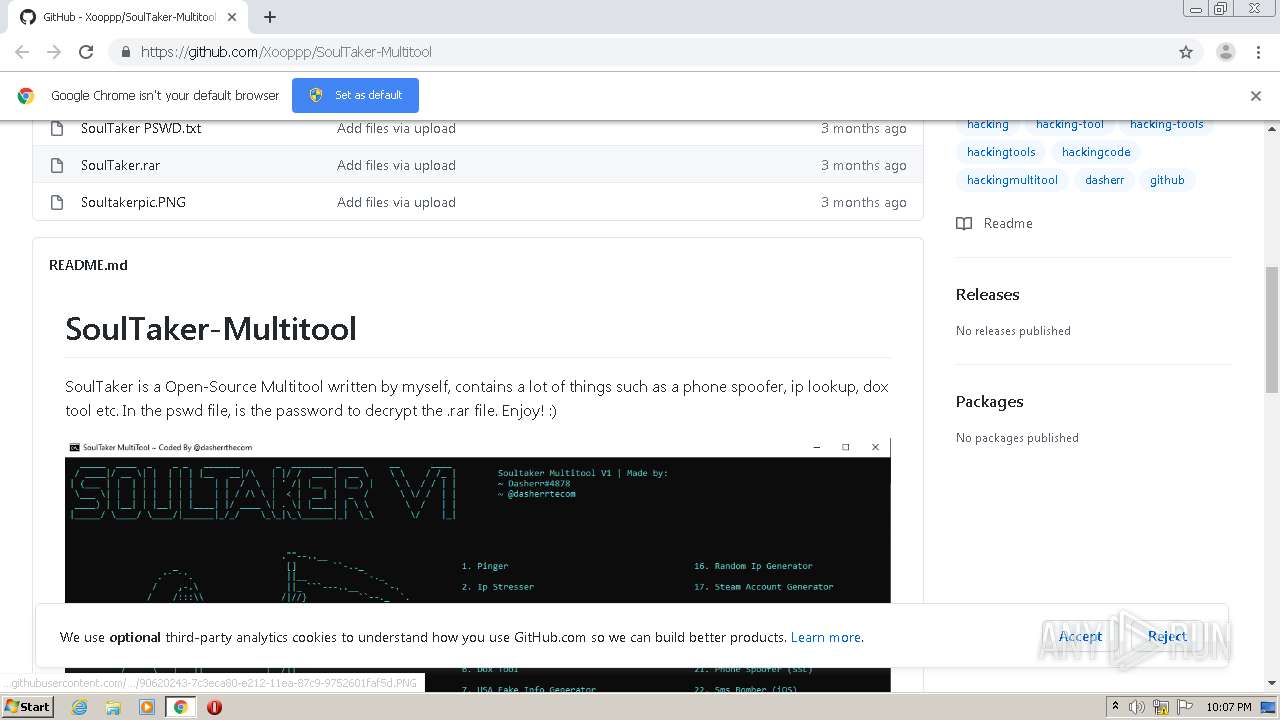Image resolution: width=1280 pixels, height=720 pixels.
Task: Open media player taskbar icon
Action: [x=147, y=706]
